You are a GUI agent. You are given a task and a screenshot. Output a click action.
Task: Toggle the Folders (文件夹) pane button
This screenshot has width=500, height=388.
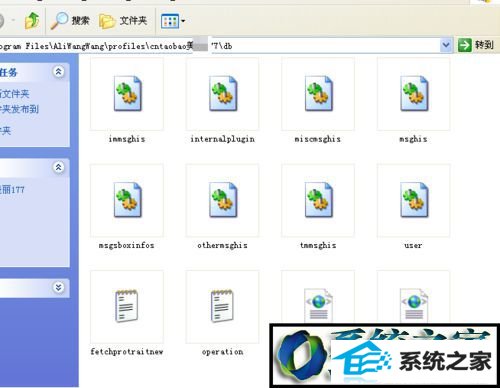(123, 21)
